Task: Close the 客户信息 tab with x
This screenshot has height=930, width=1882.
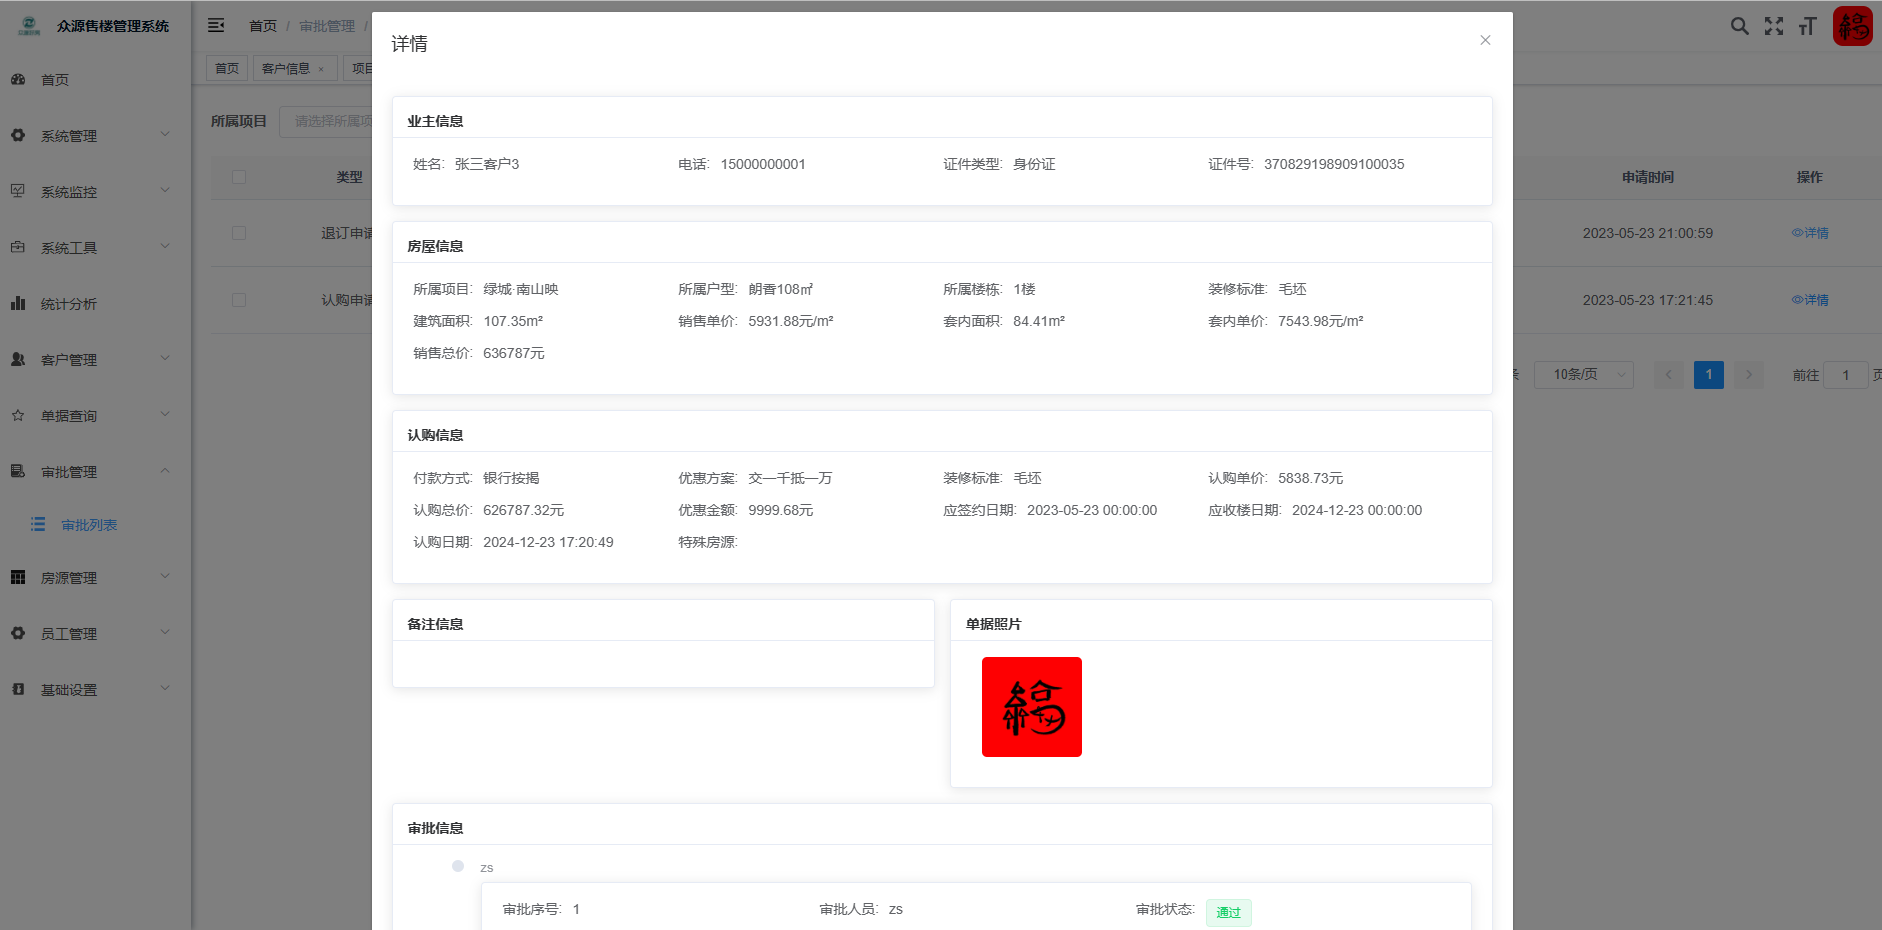Action: (321, 69)
